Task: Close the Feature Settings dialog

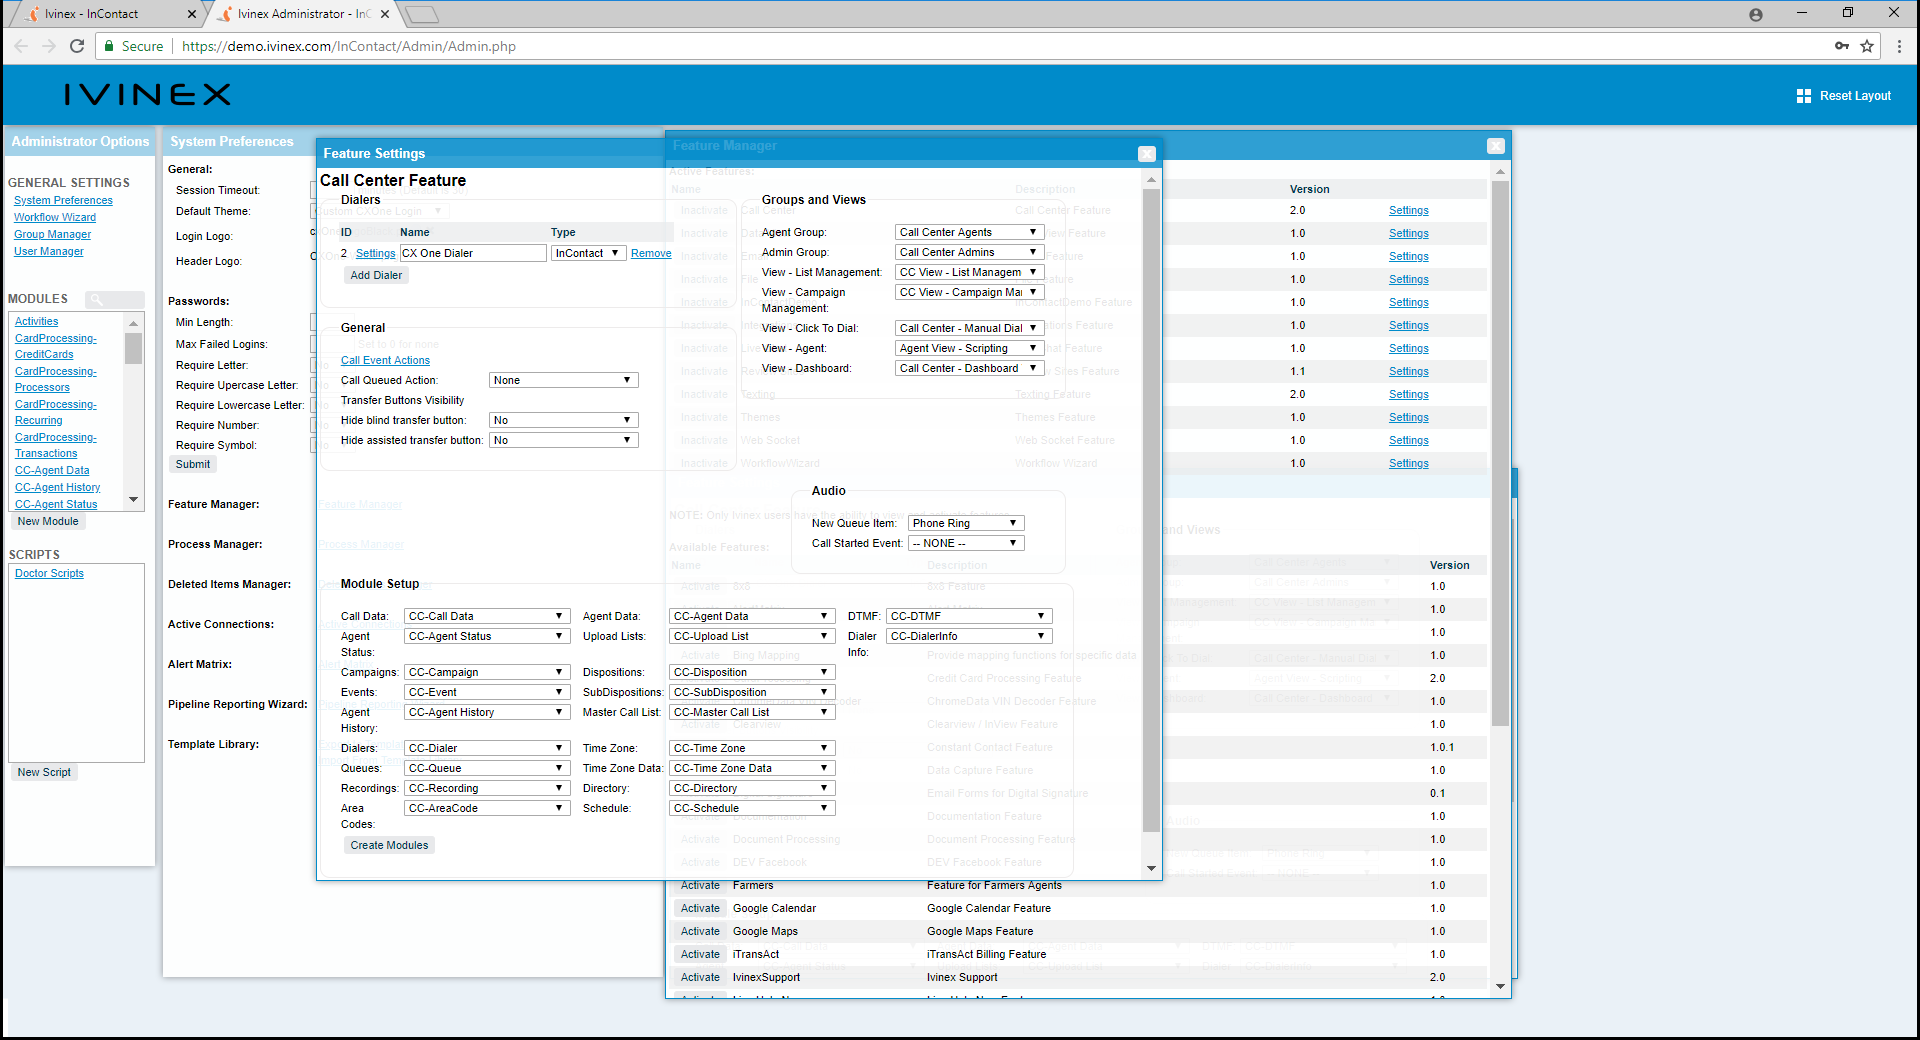Action: [1147, 154]
